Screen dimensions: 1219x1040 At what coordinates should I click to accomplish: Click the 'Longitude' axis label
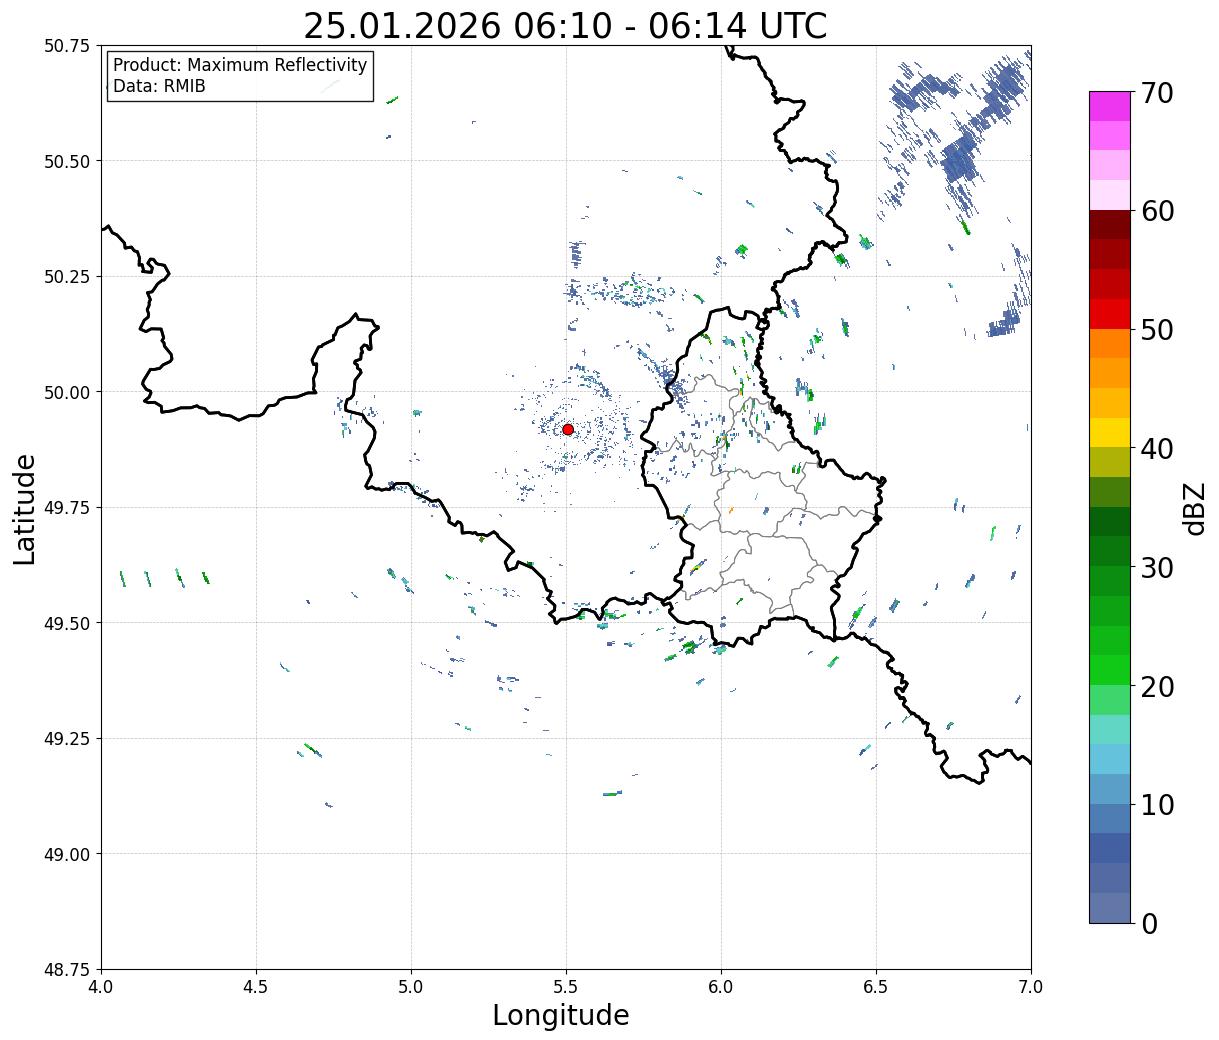pyautogui.click(x=561, y=1015)
